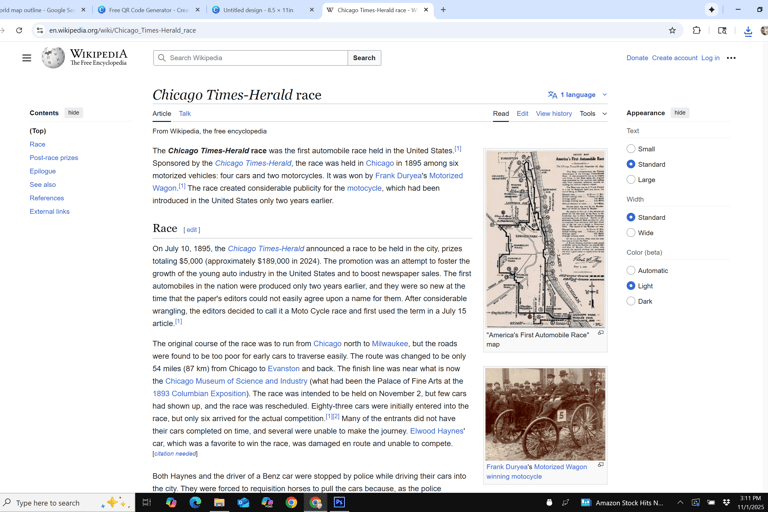This screenshot has height=512, width=768.
Task: Bookmark this page with the star icon
Action: tap(672, 30)
